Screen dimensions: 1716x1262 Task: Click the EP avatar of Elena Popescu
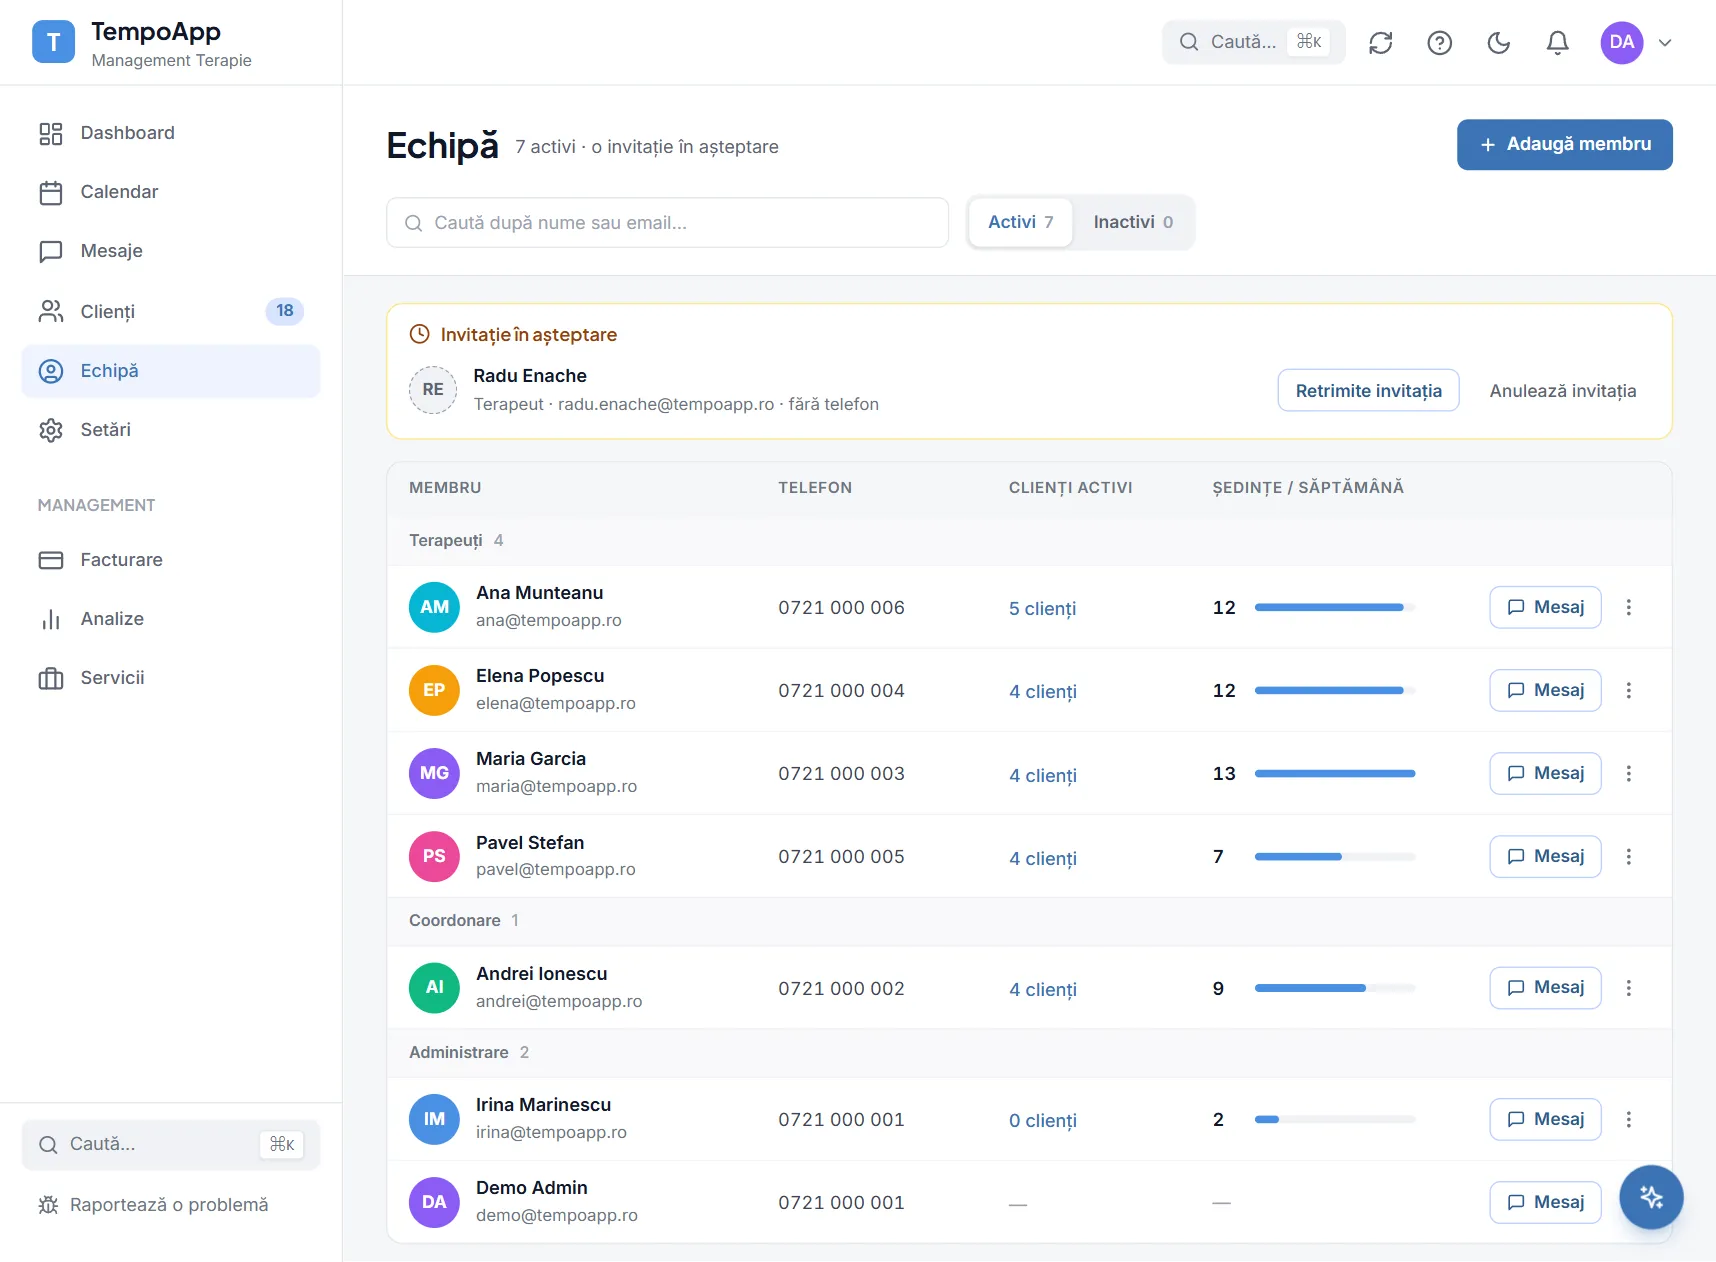pyautogui.click(x=434, y=690)
